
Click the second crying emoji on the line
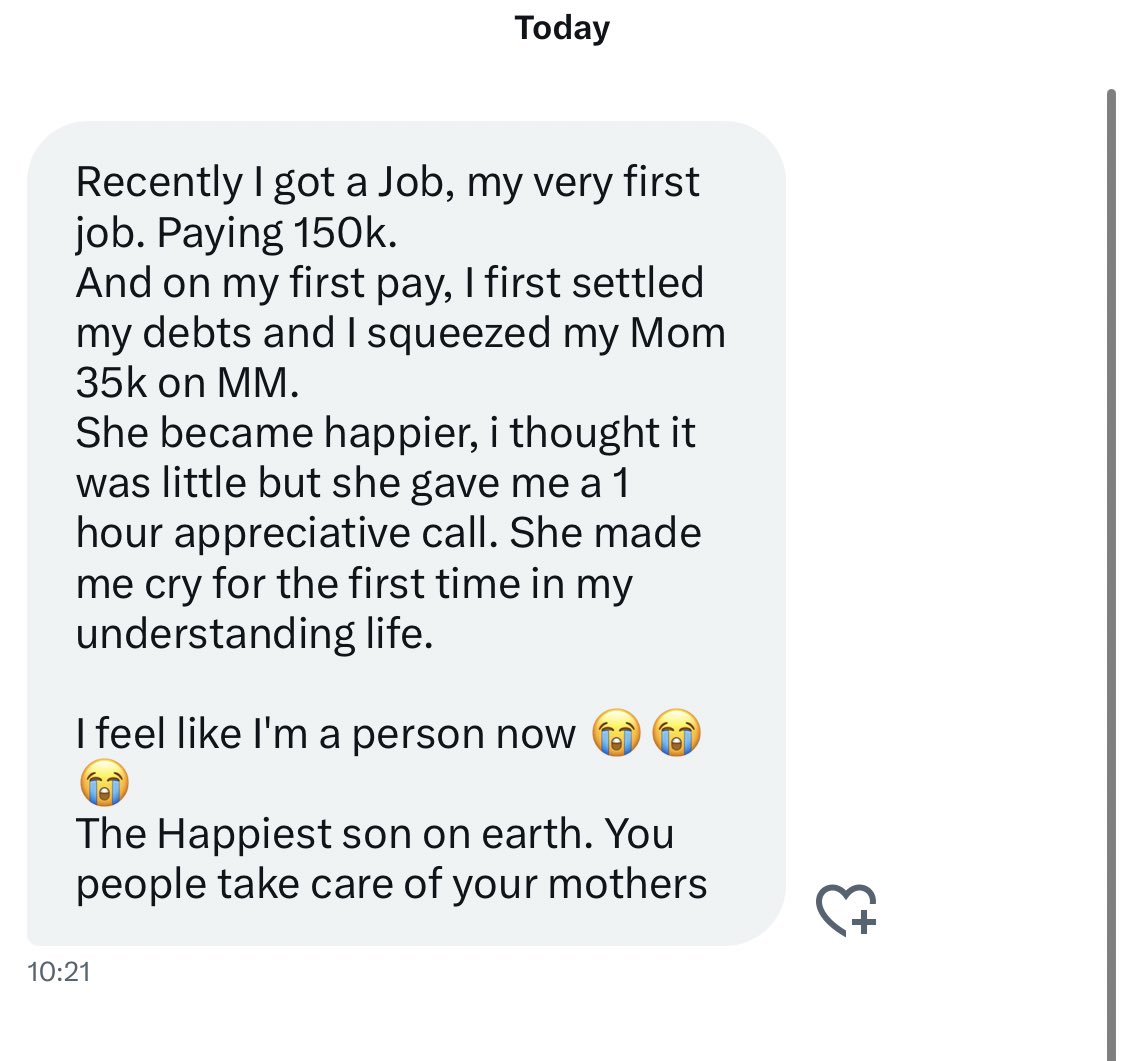pyautogui.click(x=677, y=732)
